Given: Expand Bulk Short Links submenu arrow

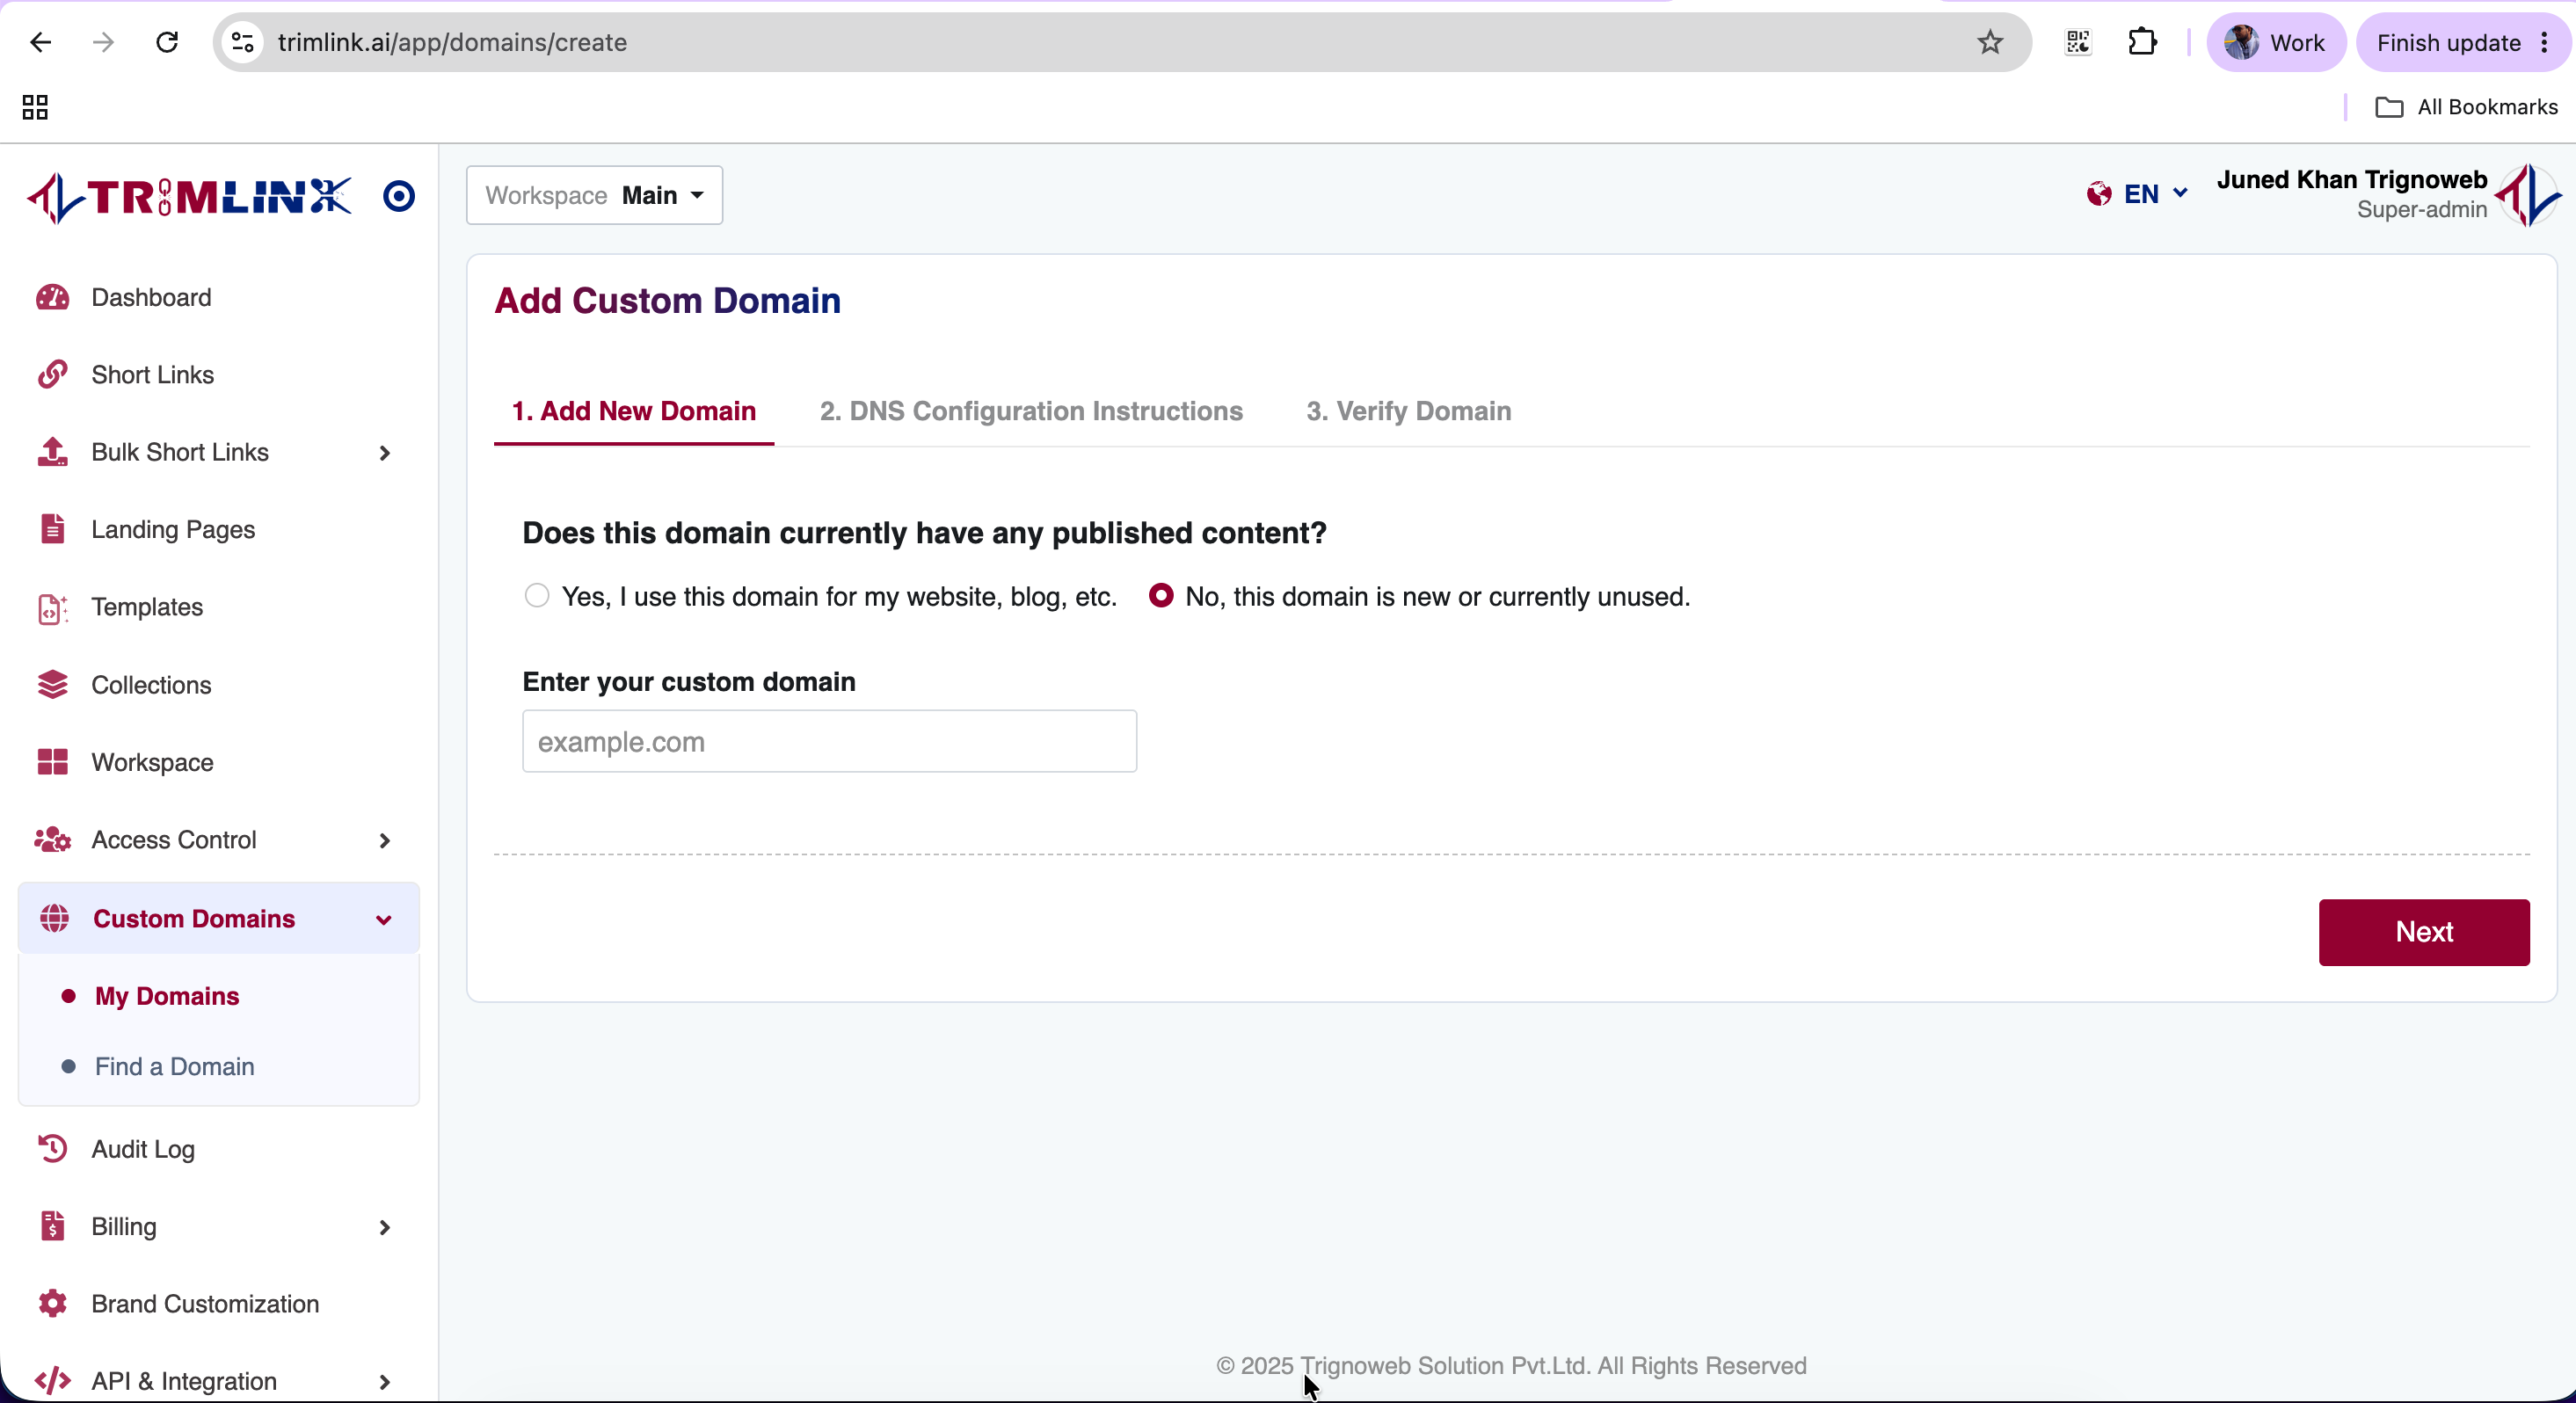Looking at the screenshot, I should point(385,453).
